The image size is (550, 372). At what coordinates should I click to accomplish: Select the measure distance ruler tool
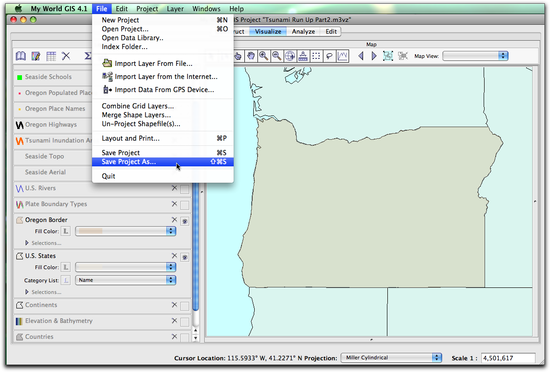[303, 56]
